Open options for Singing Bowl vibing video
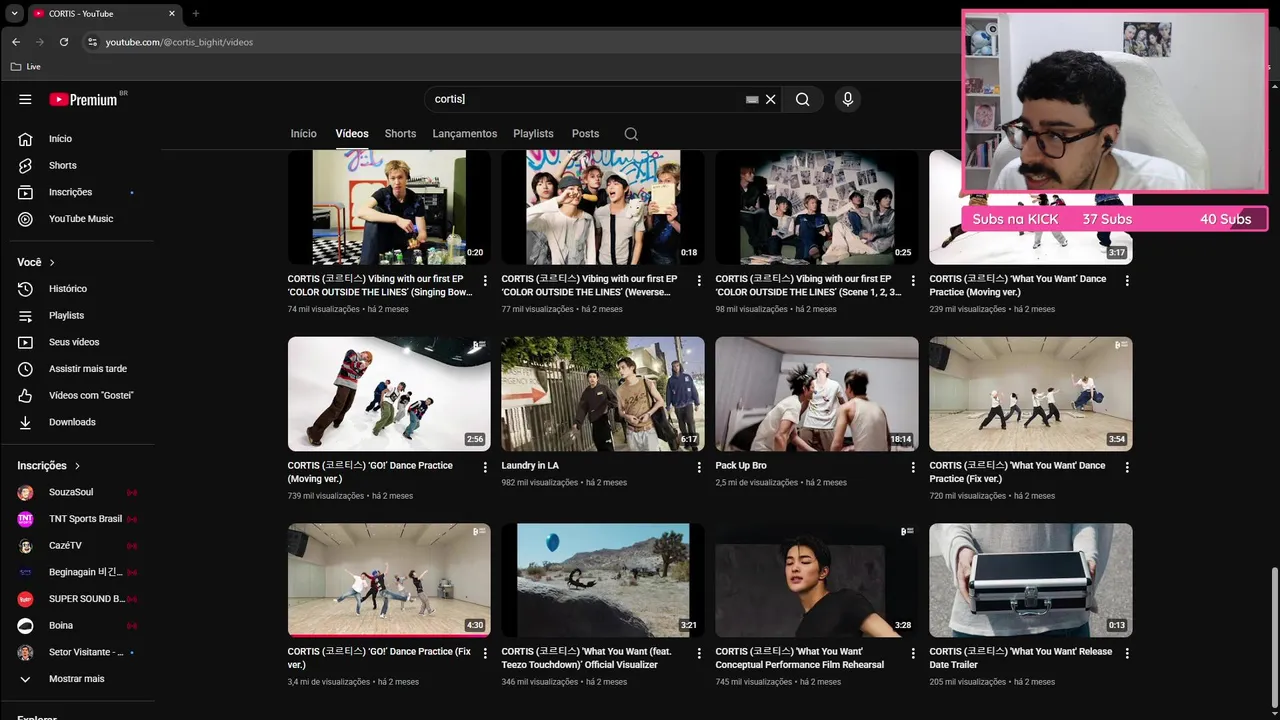Viewport: 1280px width, 720px height. pyautogui.click(x=485, y=281)
